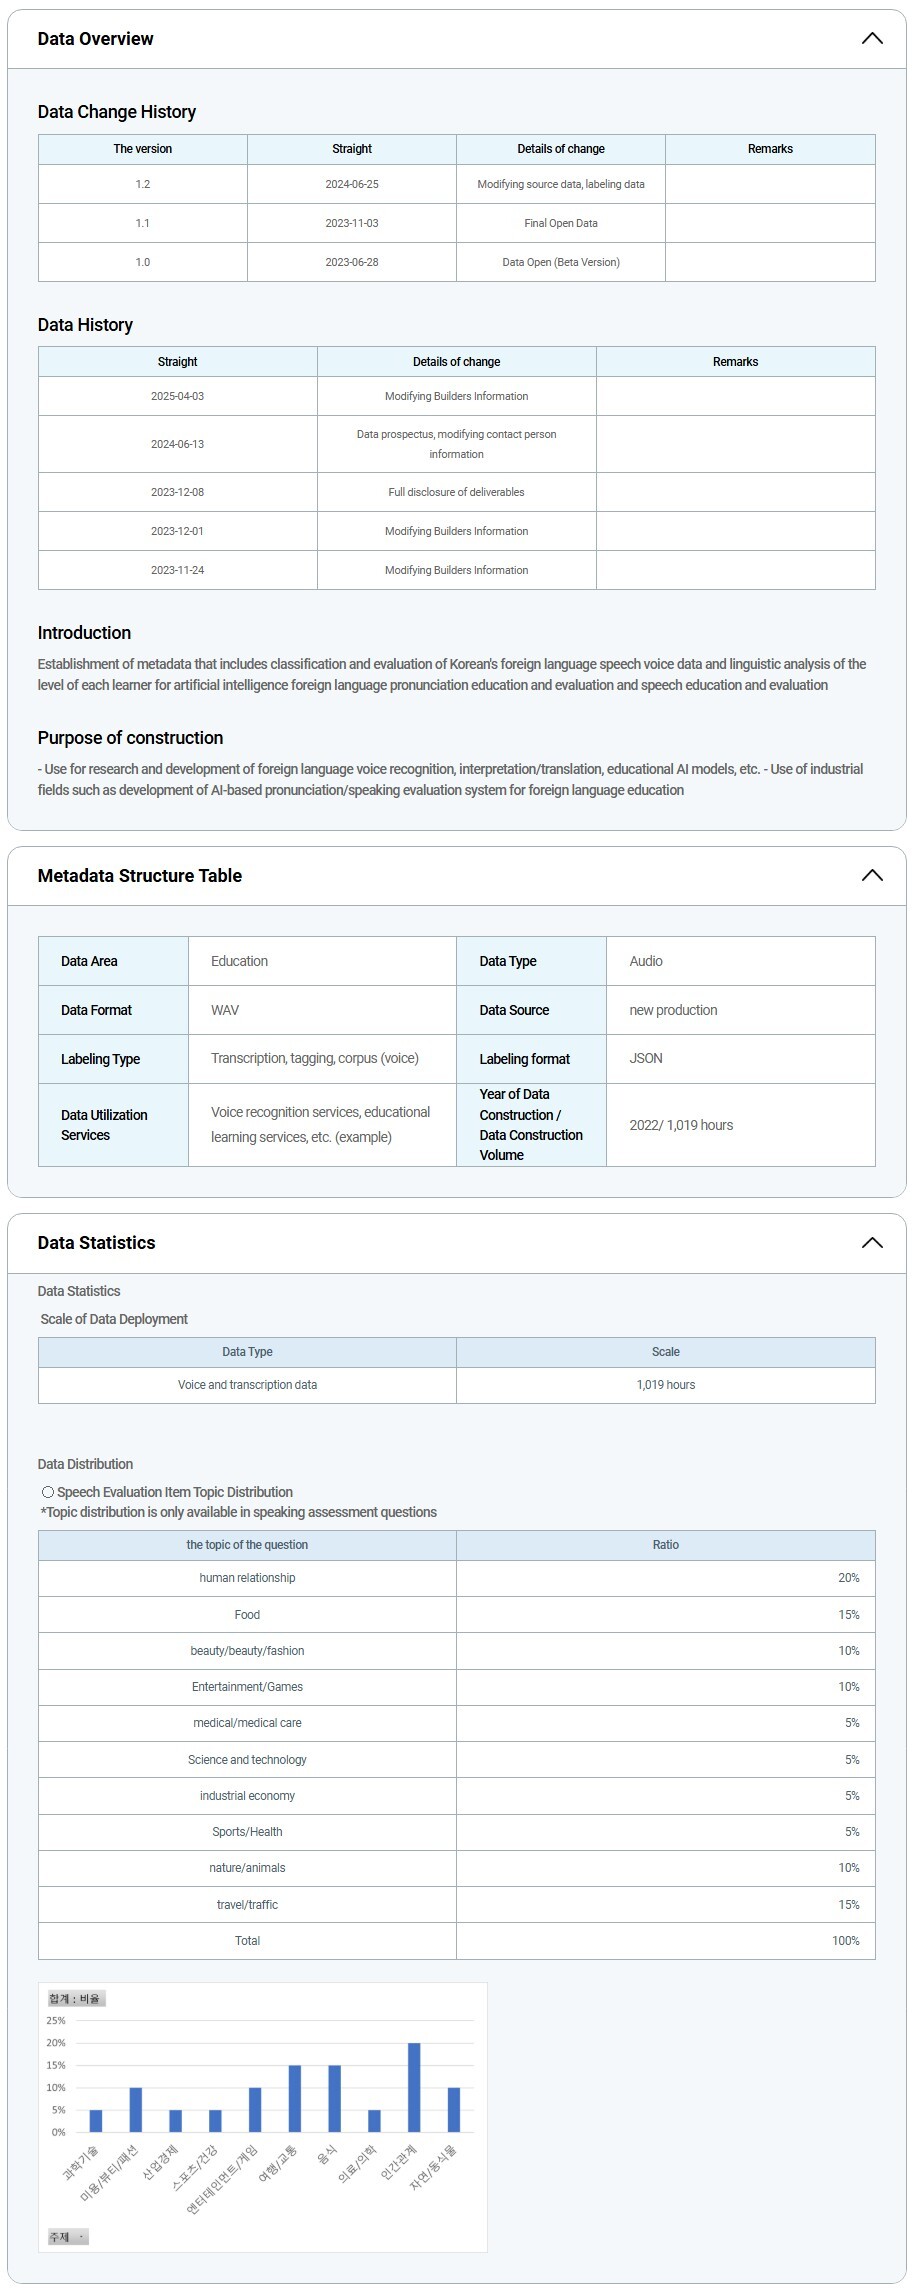913x2295 pixels.
Task: Click the Metadata Structure Table panel title
Action: coord(140,876)
